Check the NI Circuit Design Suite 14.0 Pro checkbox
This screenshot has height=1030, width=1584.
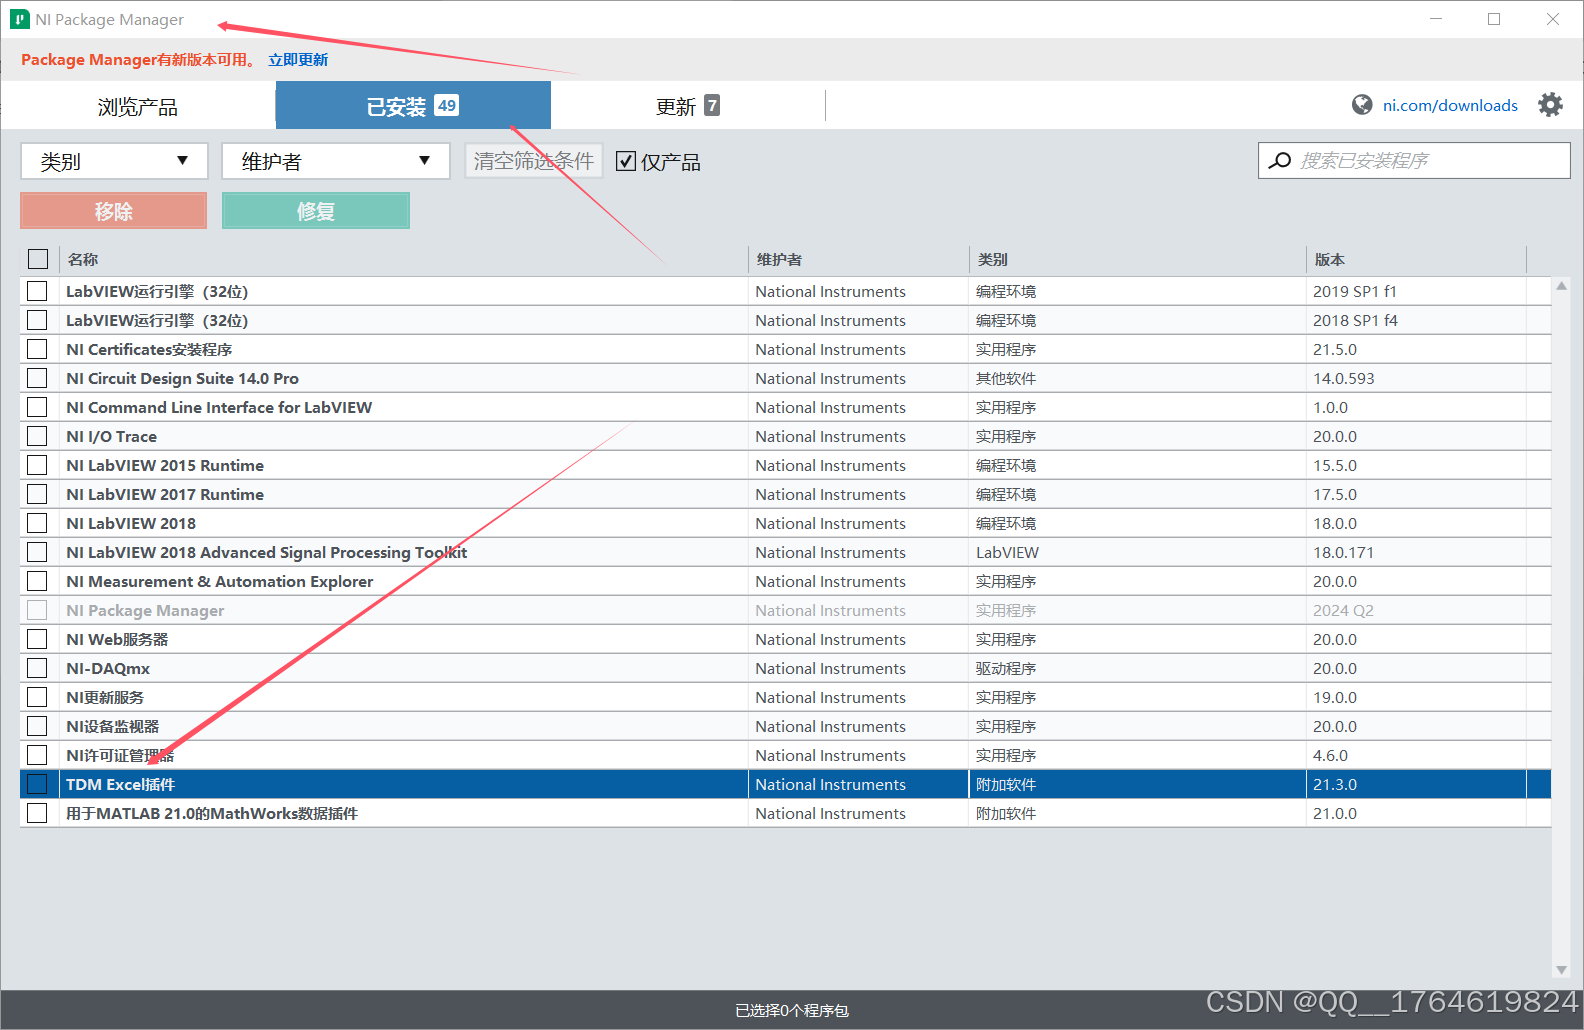pos(37,378)
